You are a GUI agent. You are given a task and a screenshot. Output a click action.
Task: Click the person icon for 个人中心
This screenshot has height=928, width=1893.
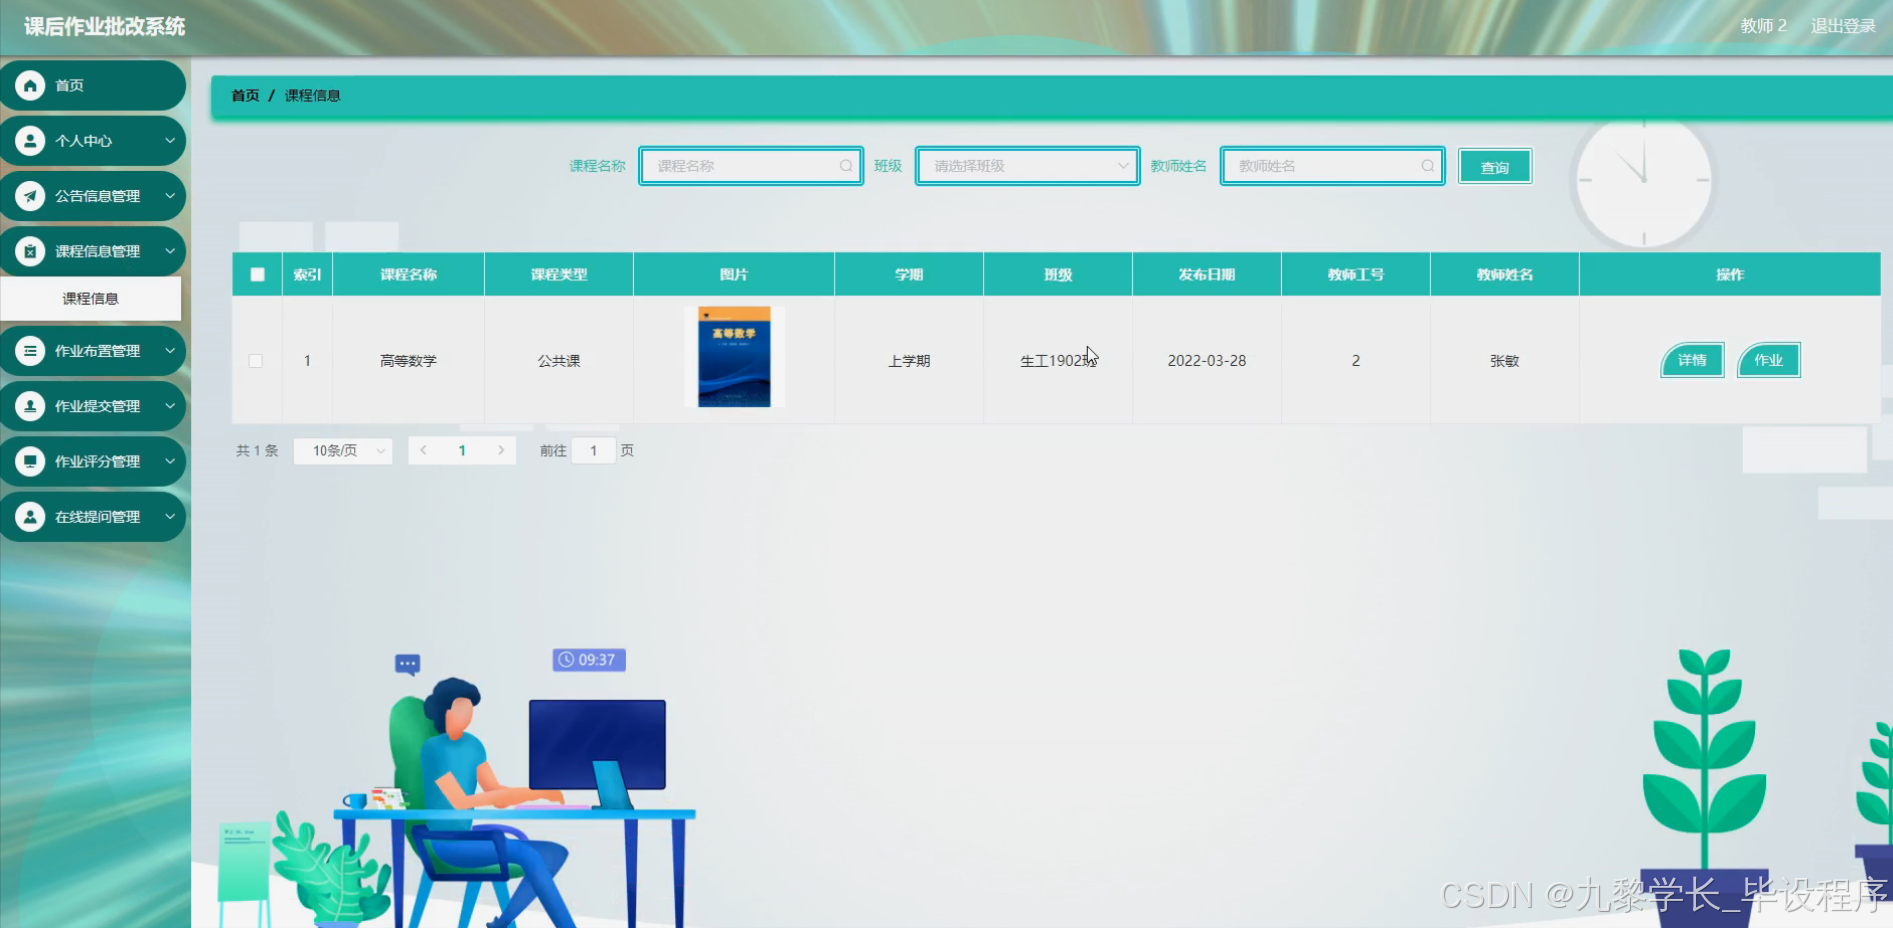click(30, 141)
